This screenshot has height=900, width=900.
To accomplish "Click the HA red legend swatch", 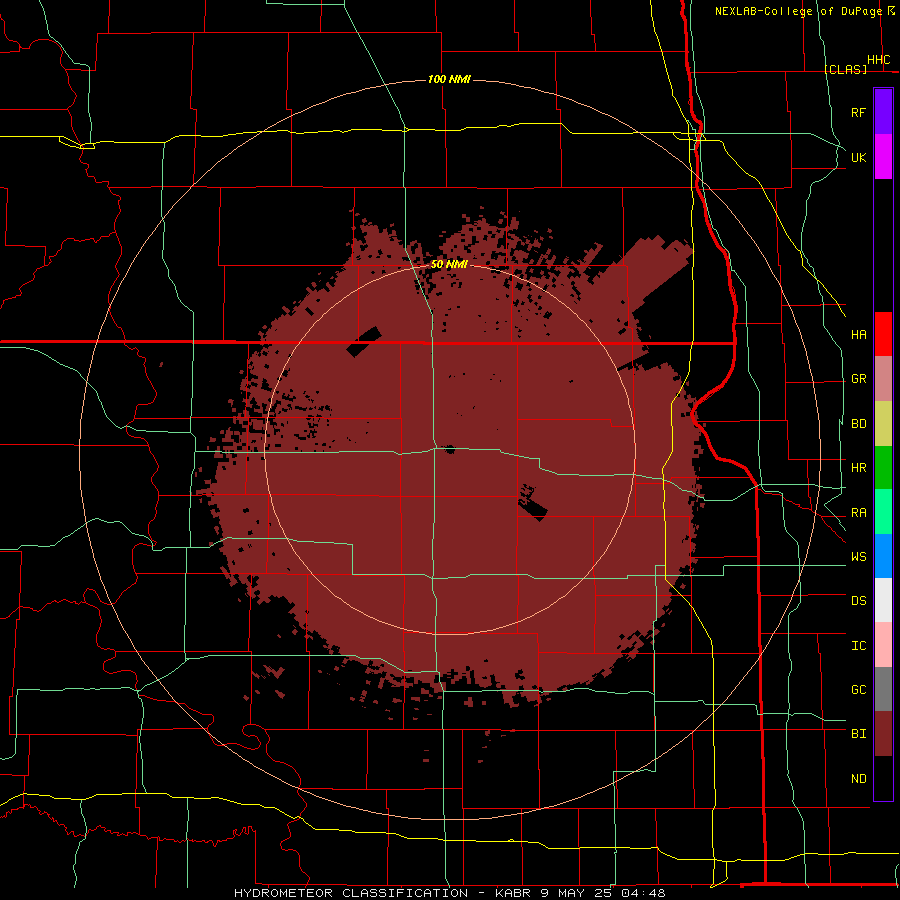I will 883,334.
